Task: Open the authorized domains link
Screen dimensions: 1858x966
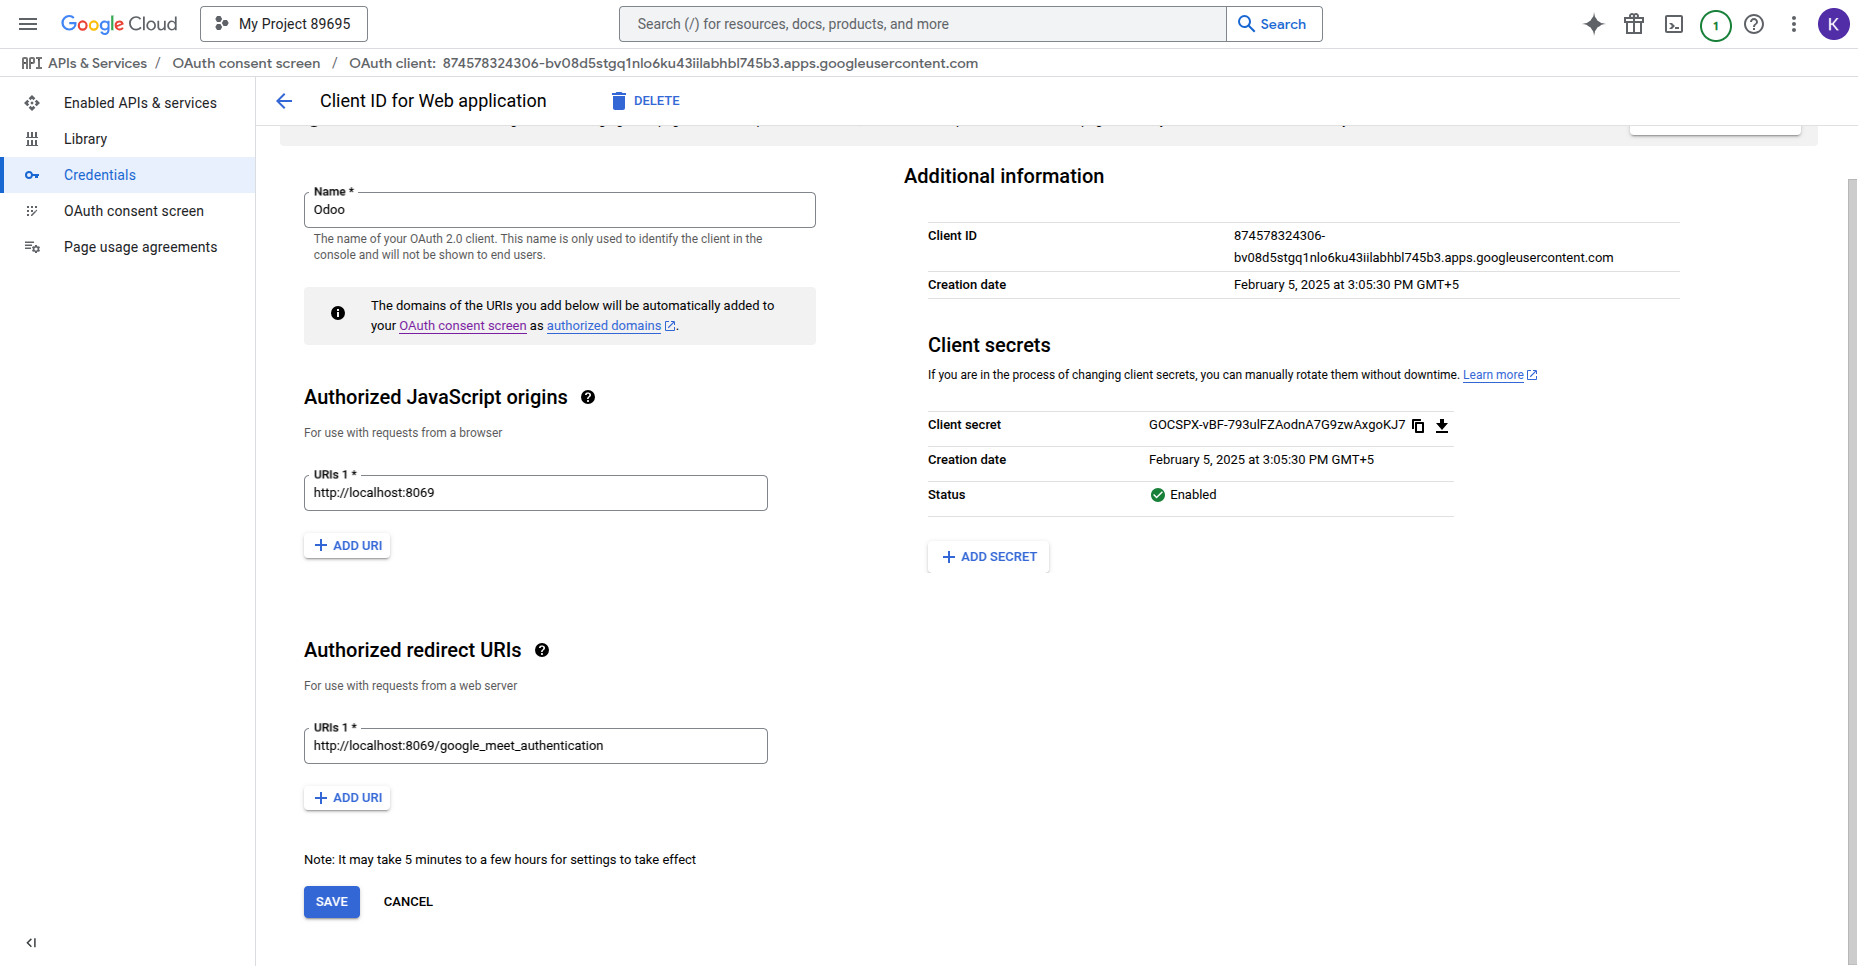Action: point(611,326)
